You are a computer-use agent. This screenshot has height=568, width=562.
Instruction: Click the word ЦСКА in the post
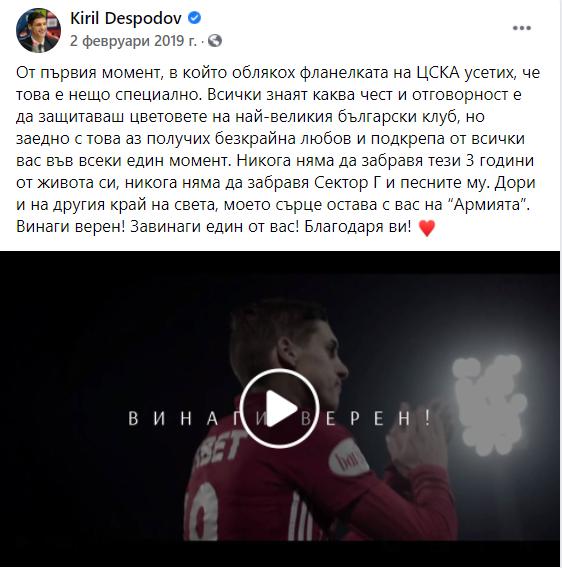pyautogui.click(x=438, y=73)
